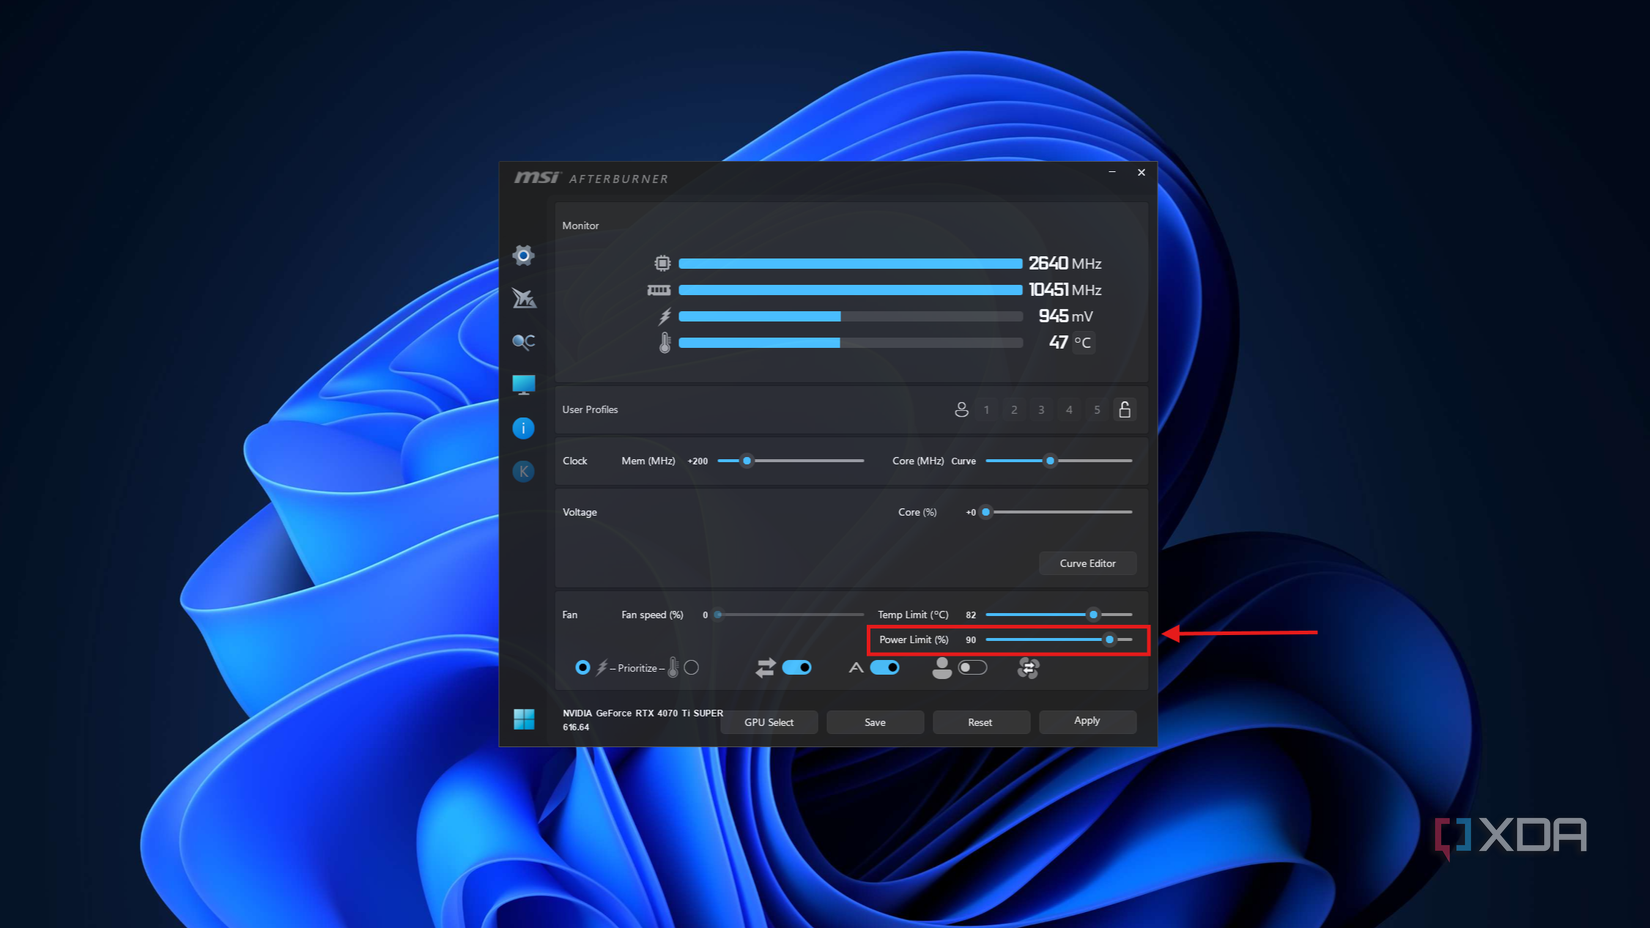This screenshot has width=1650, height=928.
Task: Click the Mem (MHz) clock slider
Action: (791, 461)
